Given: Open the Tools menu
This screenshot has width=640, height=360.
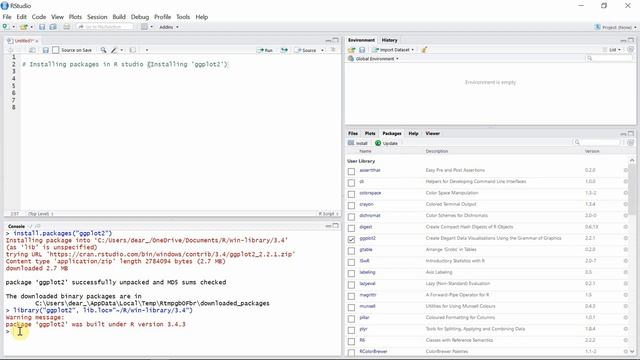Looking at the screenshot, I should click(183, 17).
